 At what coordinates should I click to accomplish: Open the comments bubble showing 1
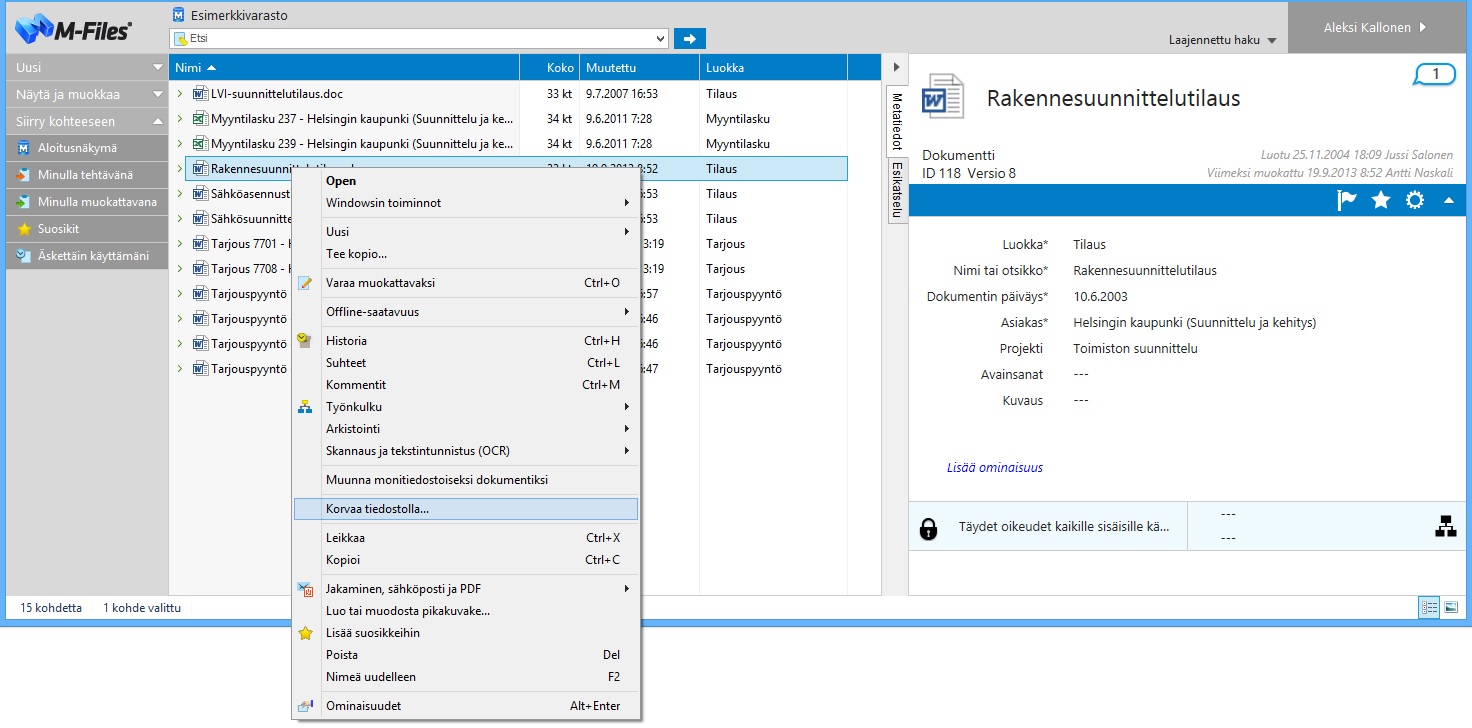[x=1435, y=74]
